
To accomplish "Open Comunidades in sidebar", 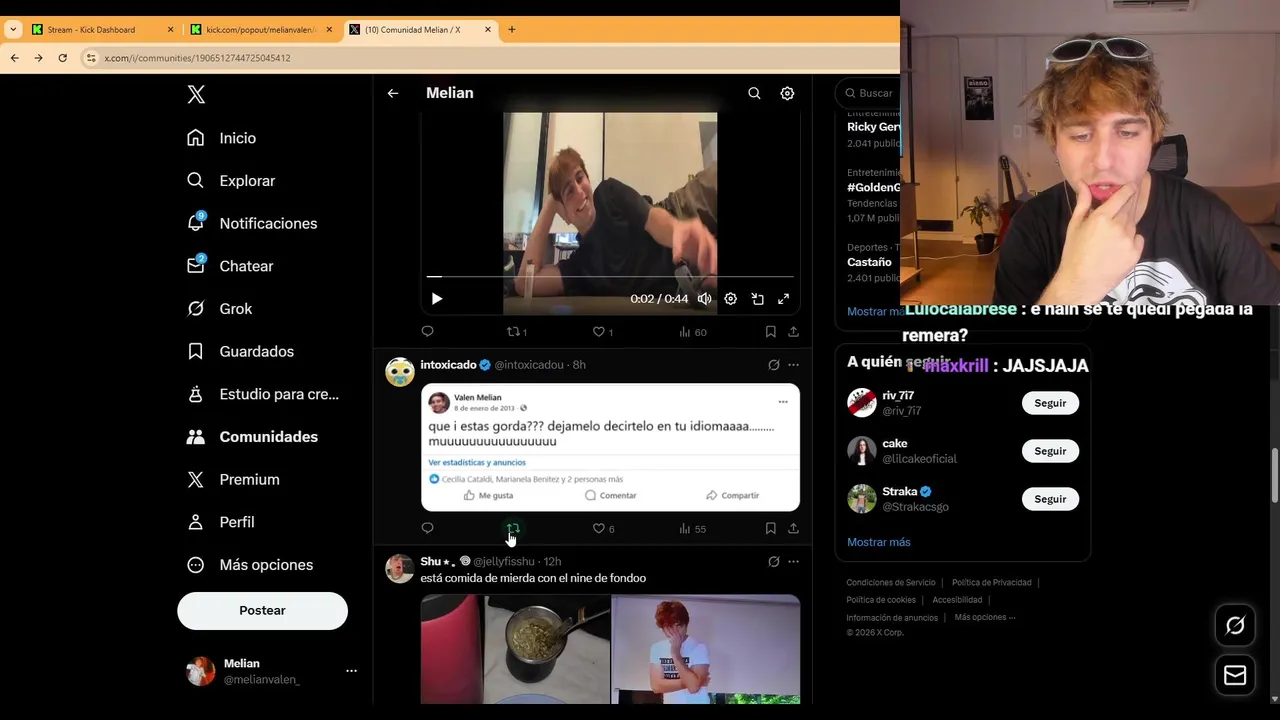I will 253,437.
